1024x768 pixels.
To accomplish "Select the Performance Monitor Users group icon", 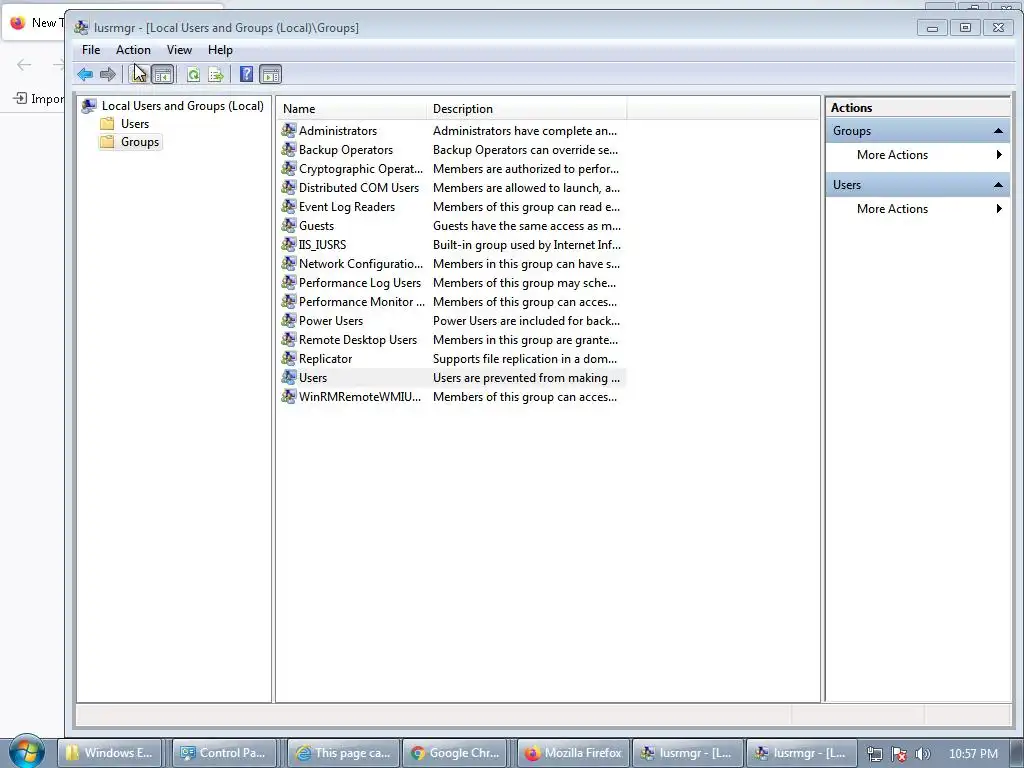I will pyautogui.click(x=289, y=302).
